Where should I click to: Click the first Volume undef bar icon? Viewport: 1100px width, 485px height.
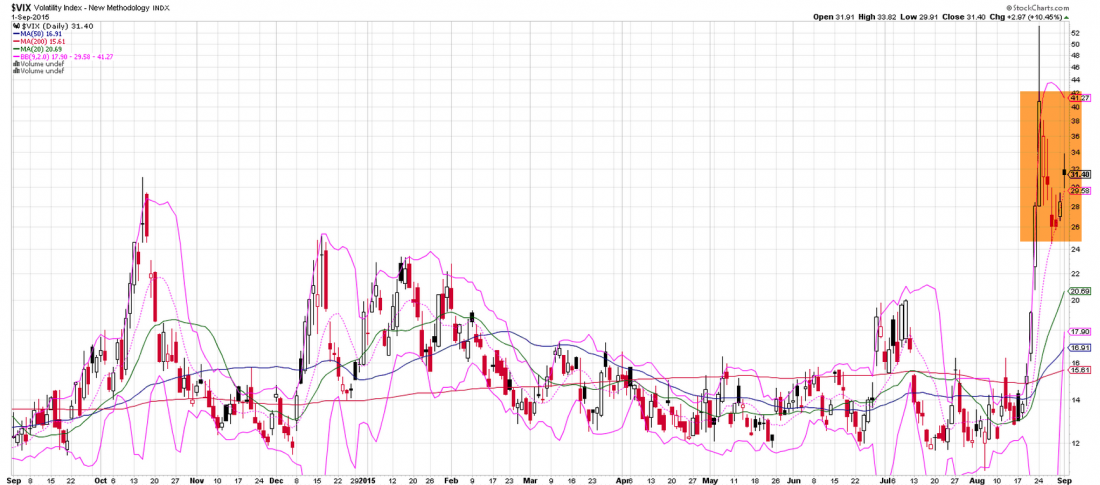pos(15,65)
